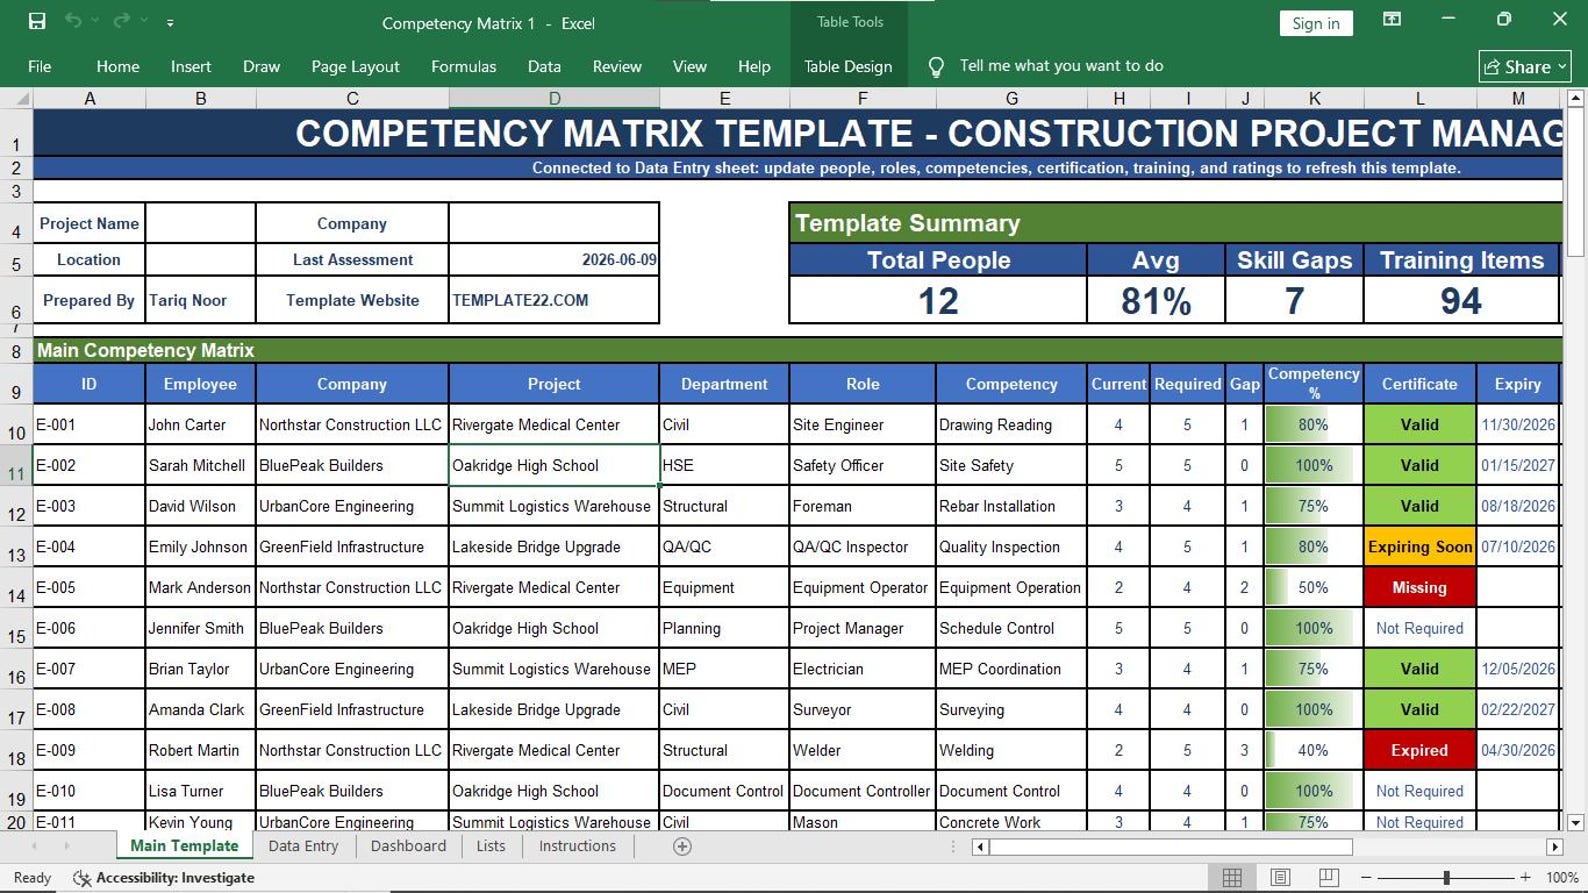The width and height of the screenshot is (1588, 893).
Task: Open the Table Design ribbon tab
Action: point(848,66)
